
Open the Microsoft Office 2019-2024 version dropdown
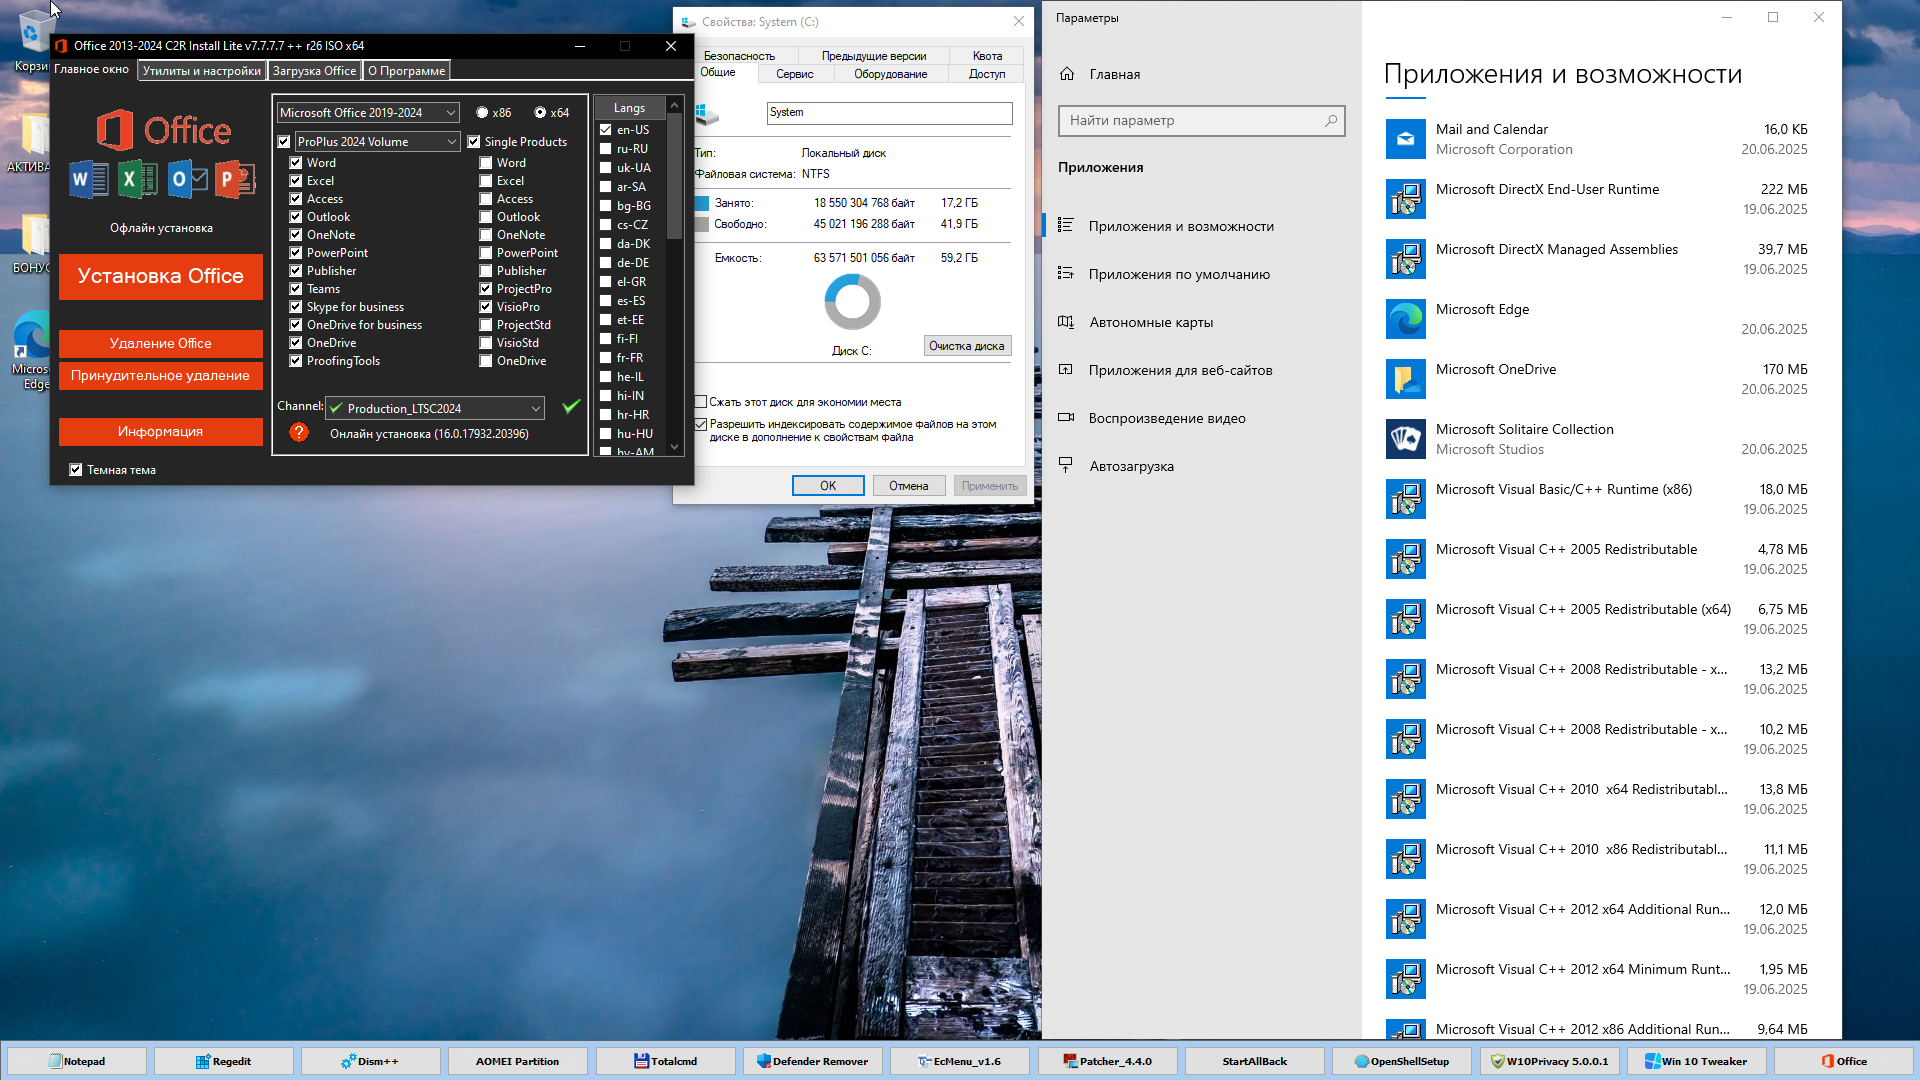click(368, 113)
